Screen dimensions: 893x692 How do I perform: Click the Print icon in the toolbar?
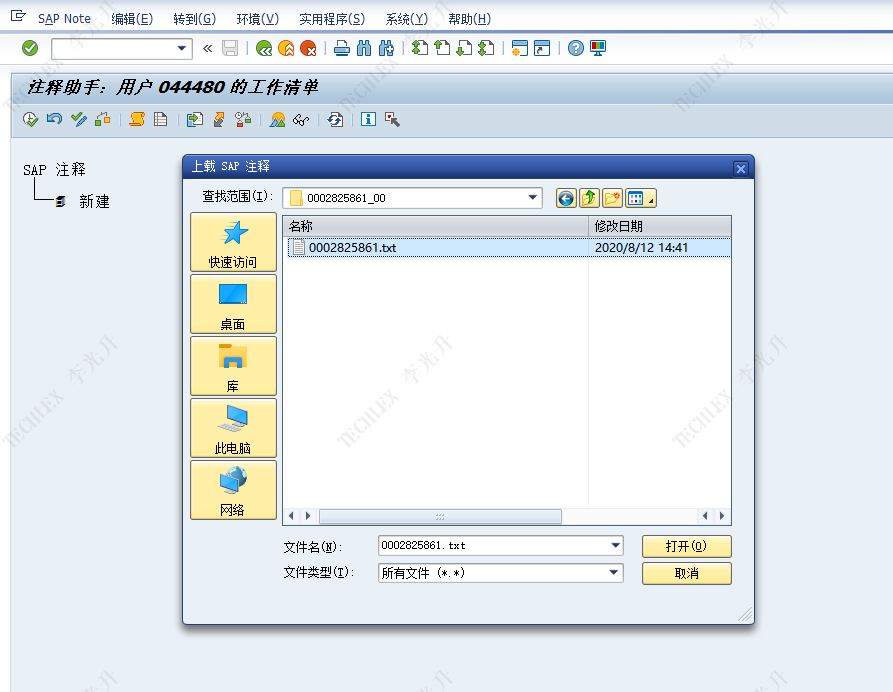click(x=342, y=48)
